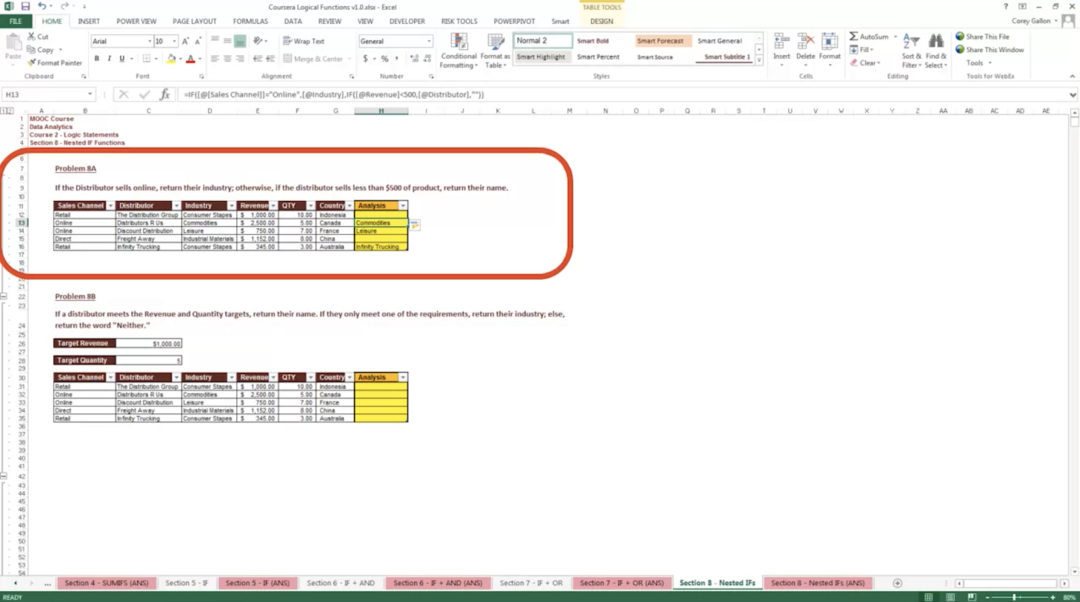
Task: Open the FORMULAS ribbon tab
Action: click(250, 21)
